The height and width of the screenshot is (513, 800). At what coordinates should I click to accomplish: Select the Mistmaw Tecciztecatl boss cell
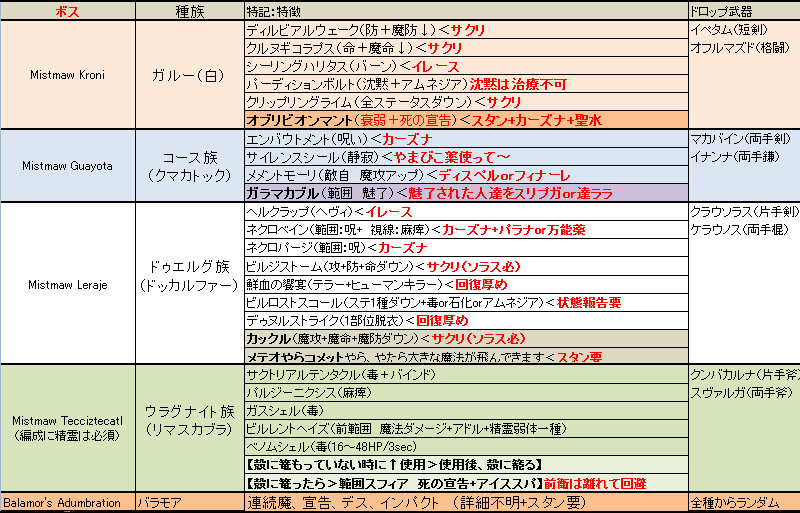[x=68, y=428]
